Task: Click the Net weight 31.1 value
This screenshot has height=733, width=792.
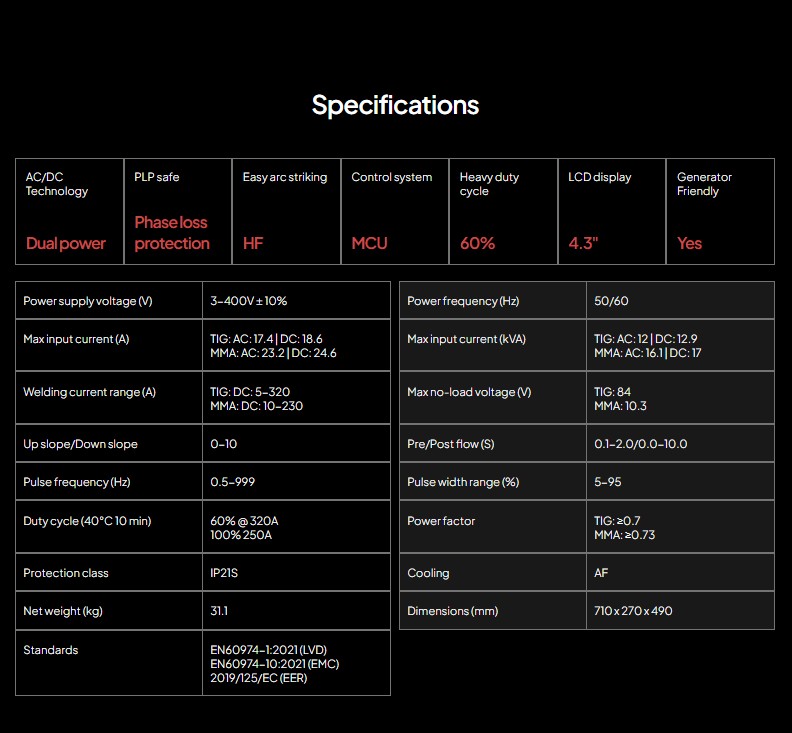Action: click(219, 611)
